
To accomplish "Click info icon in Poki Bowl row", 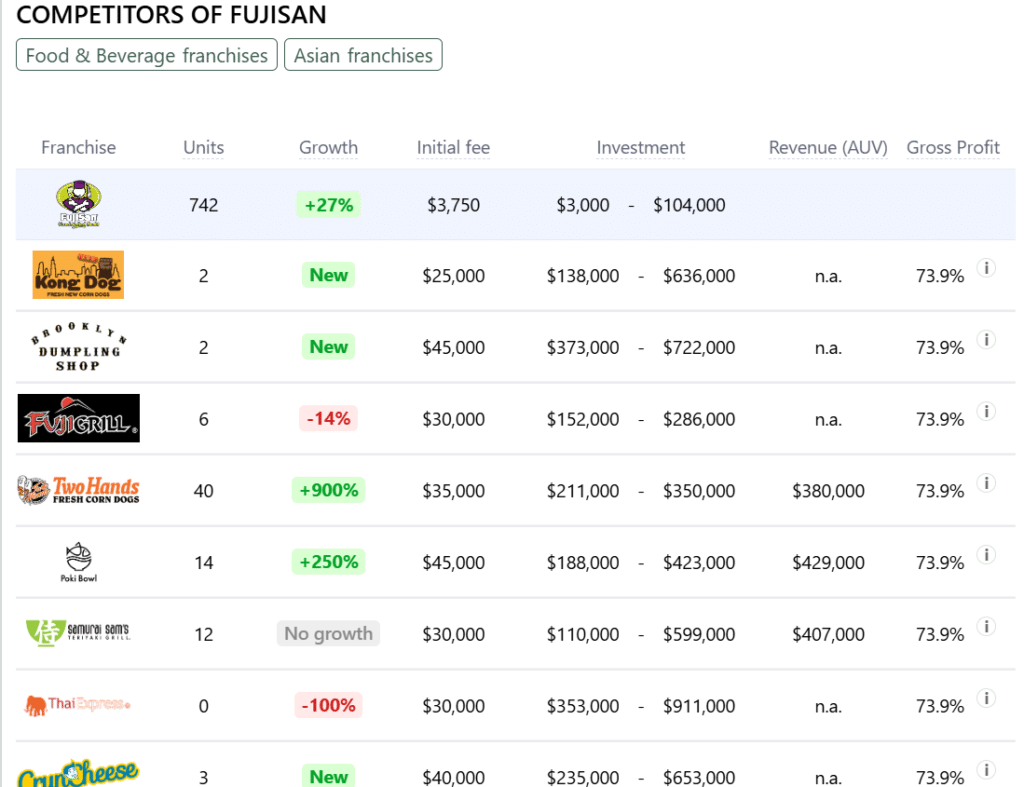I will (986, 555).
